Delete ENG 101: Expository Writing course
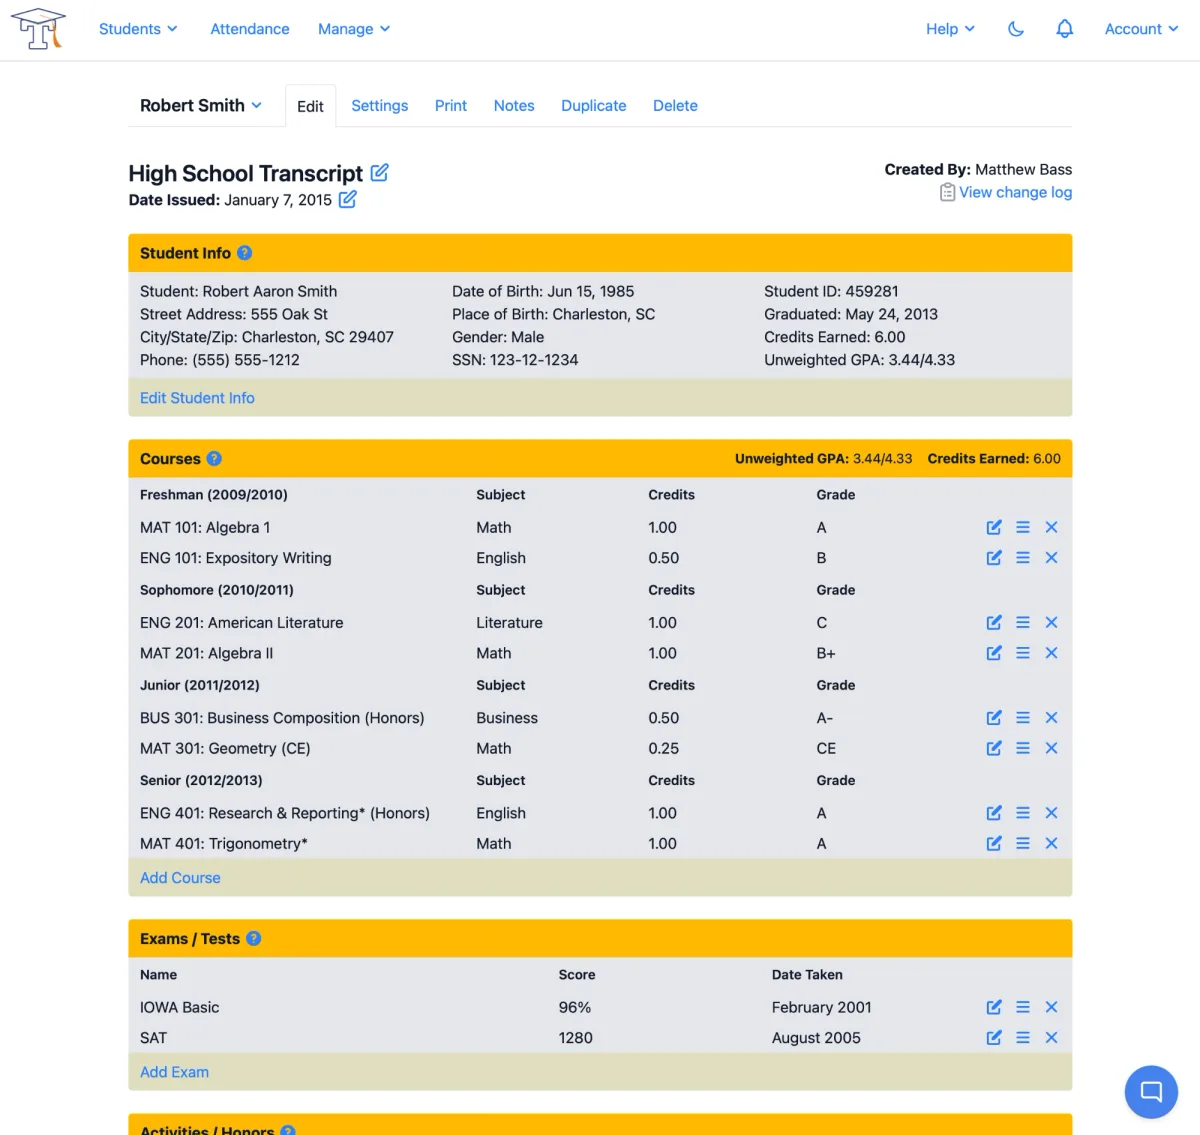 1051,558
